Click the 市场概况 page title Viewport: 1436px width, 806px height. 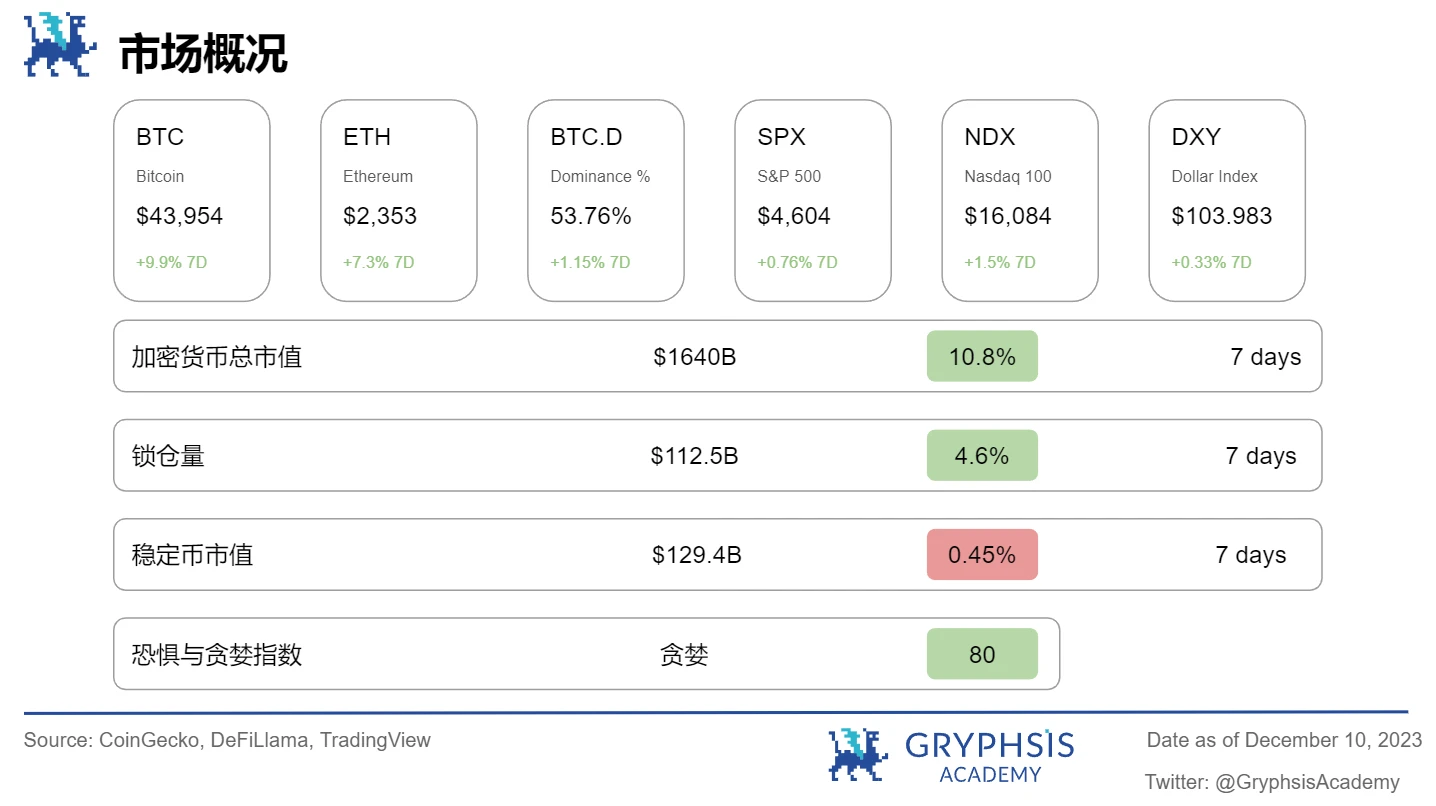point(203,54)
